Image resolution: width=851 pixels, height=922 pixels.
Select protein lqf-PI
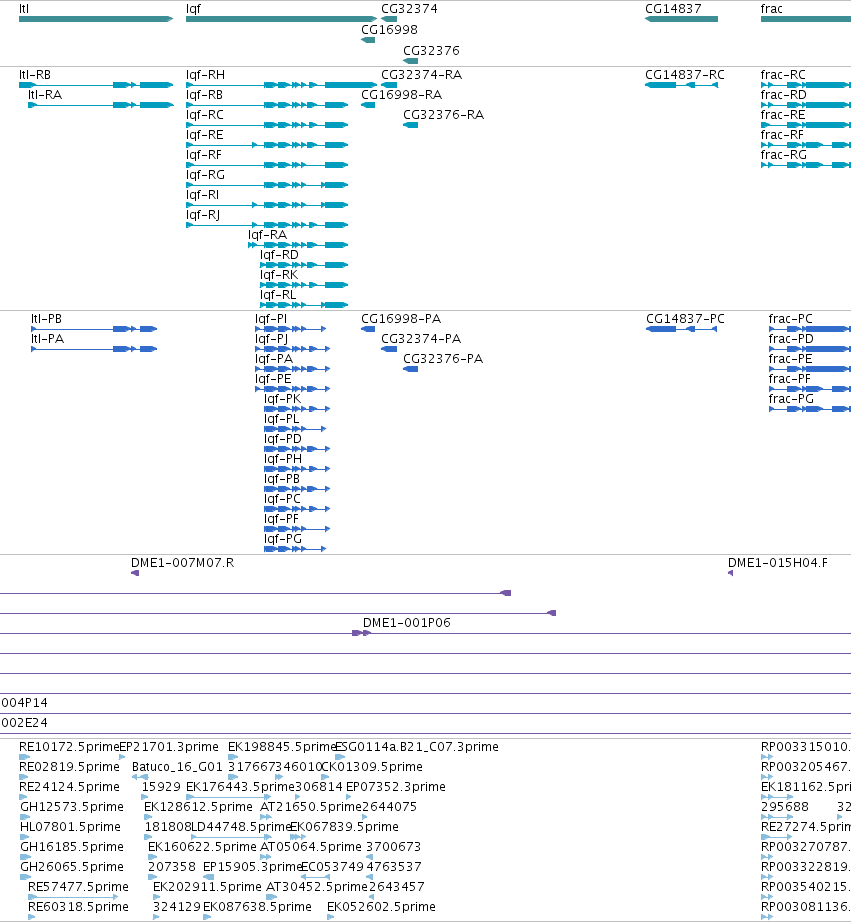(291, 329)
